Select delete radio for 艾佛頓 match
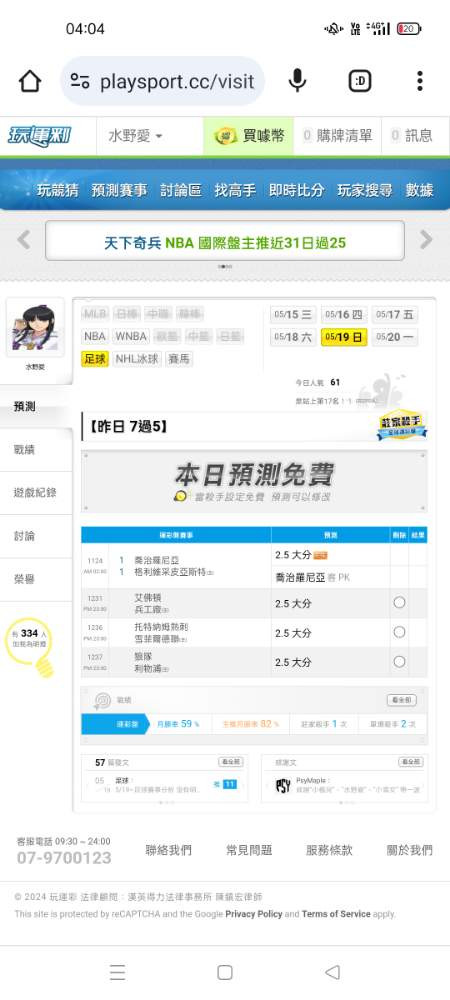The width and height of the screenshot is (450, 1000). pos(399,603)
